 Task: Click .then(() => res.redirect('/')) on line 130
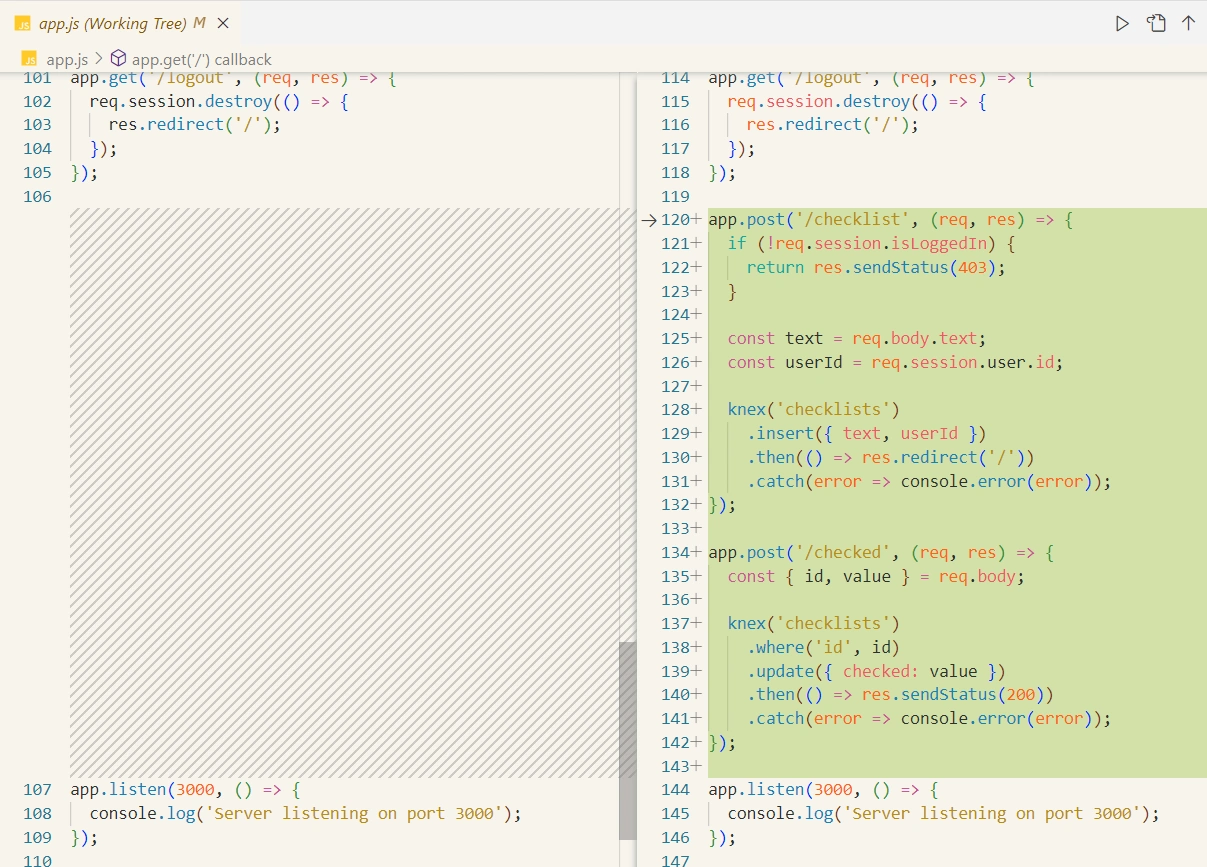point(890,457)
